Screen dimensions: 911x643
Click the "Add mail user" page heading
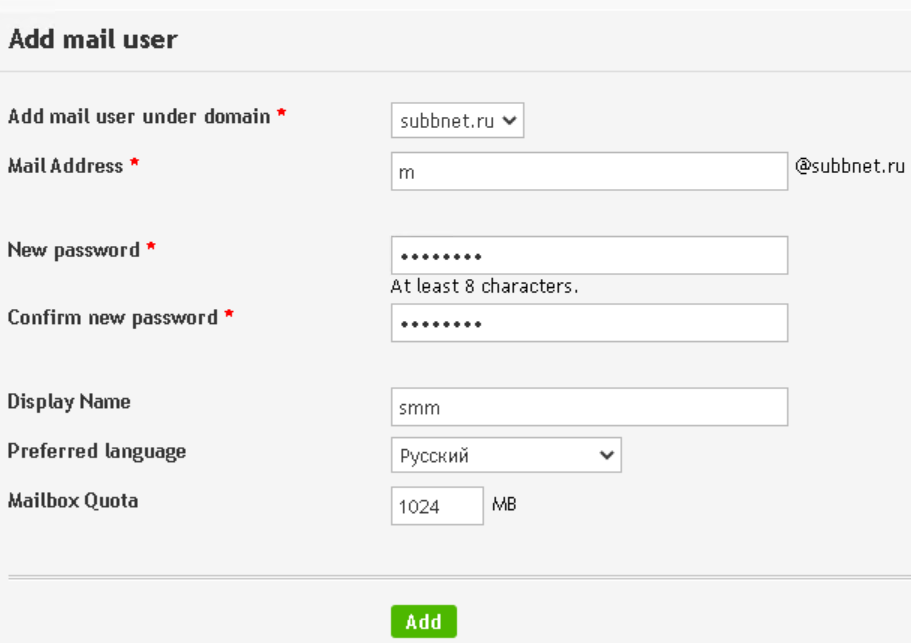point(93,40)
